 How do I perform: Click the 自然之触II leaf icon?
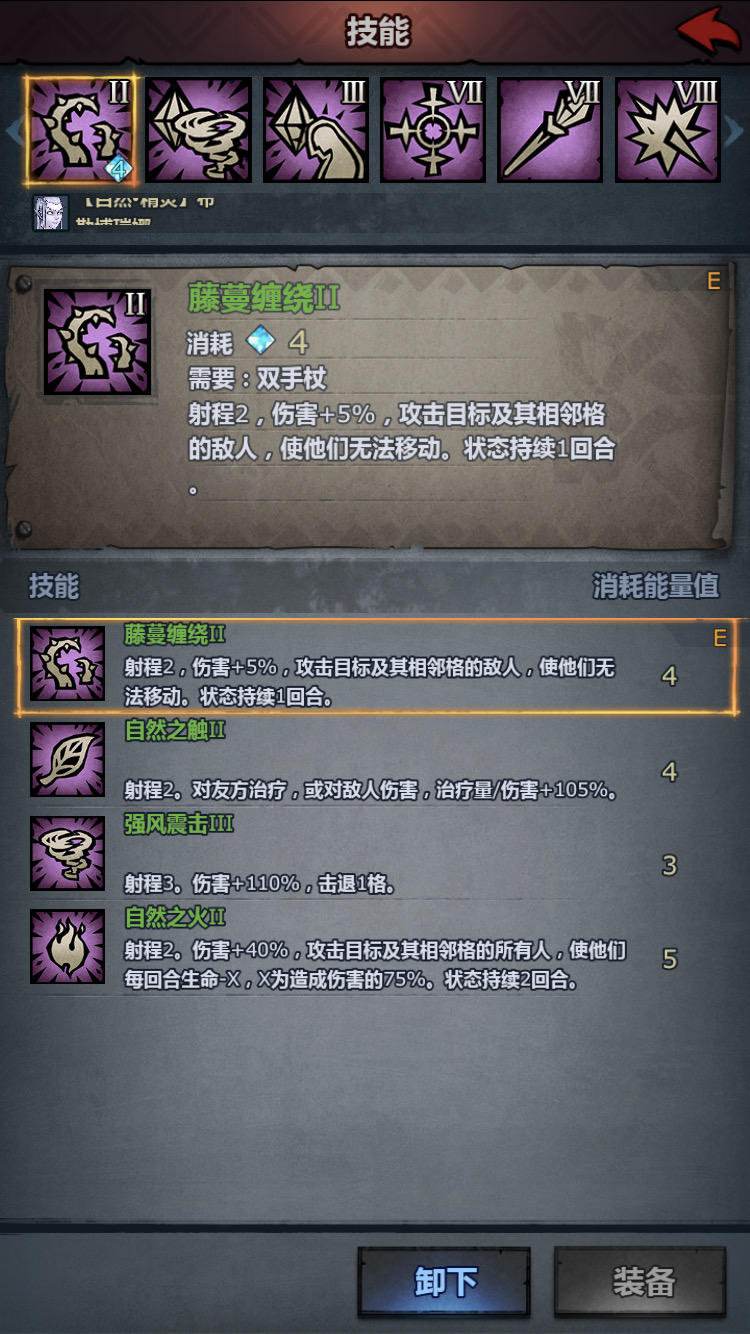point(68,759)
